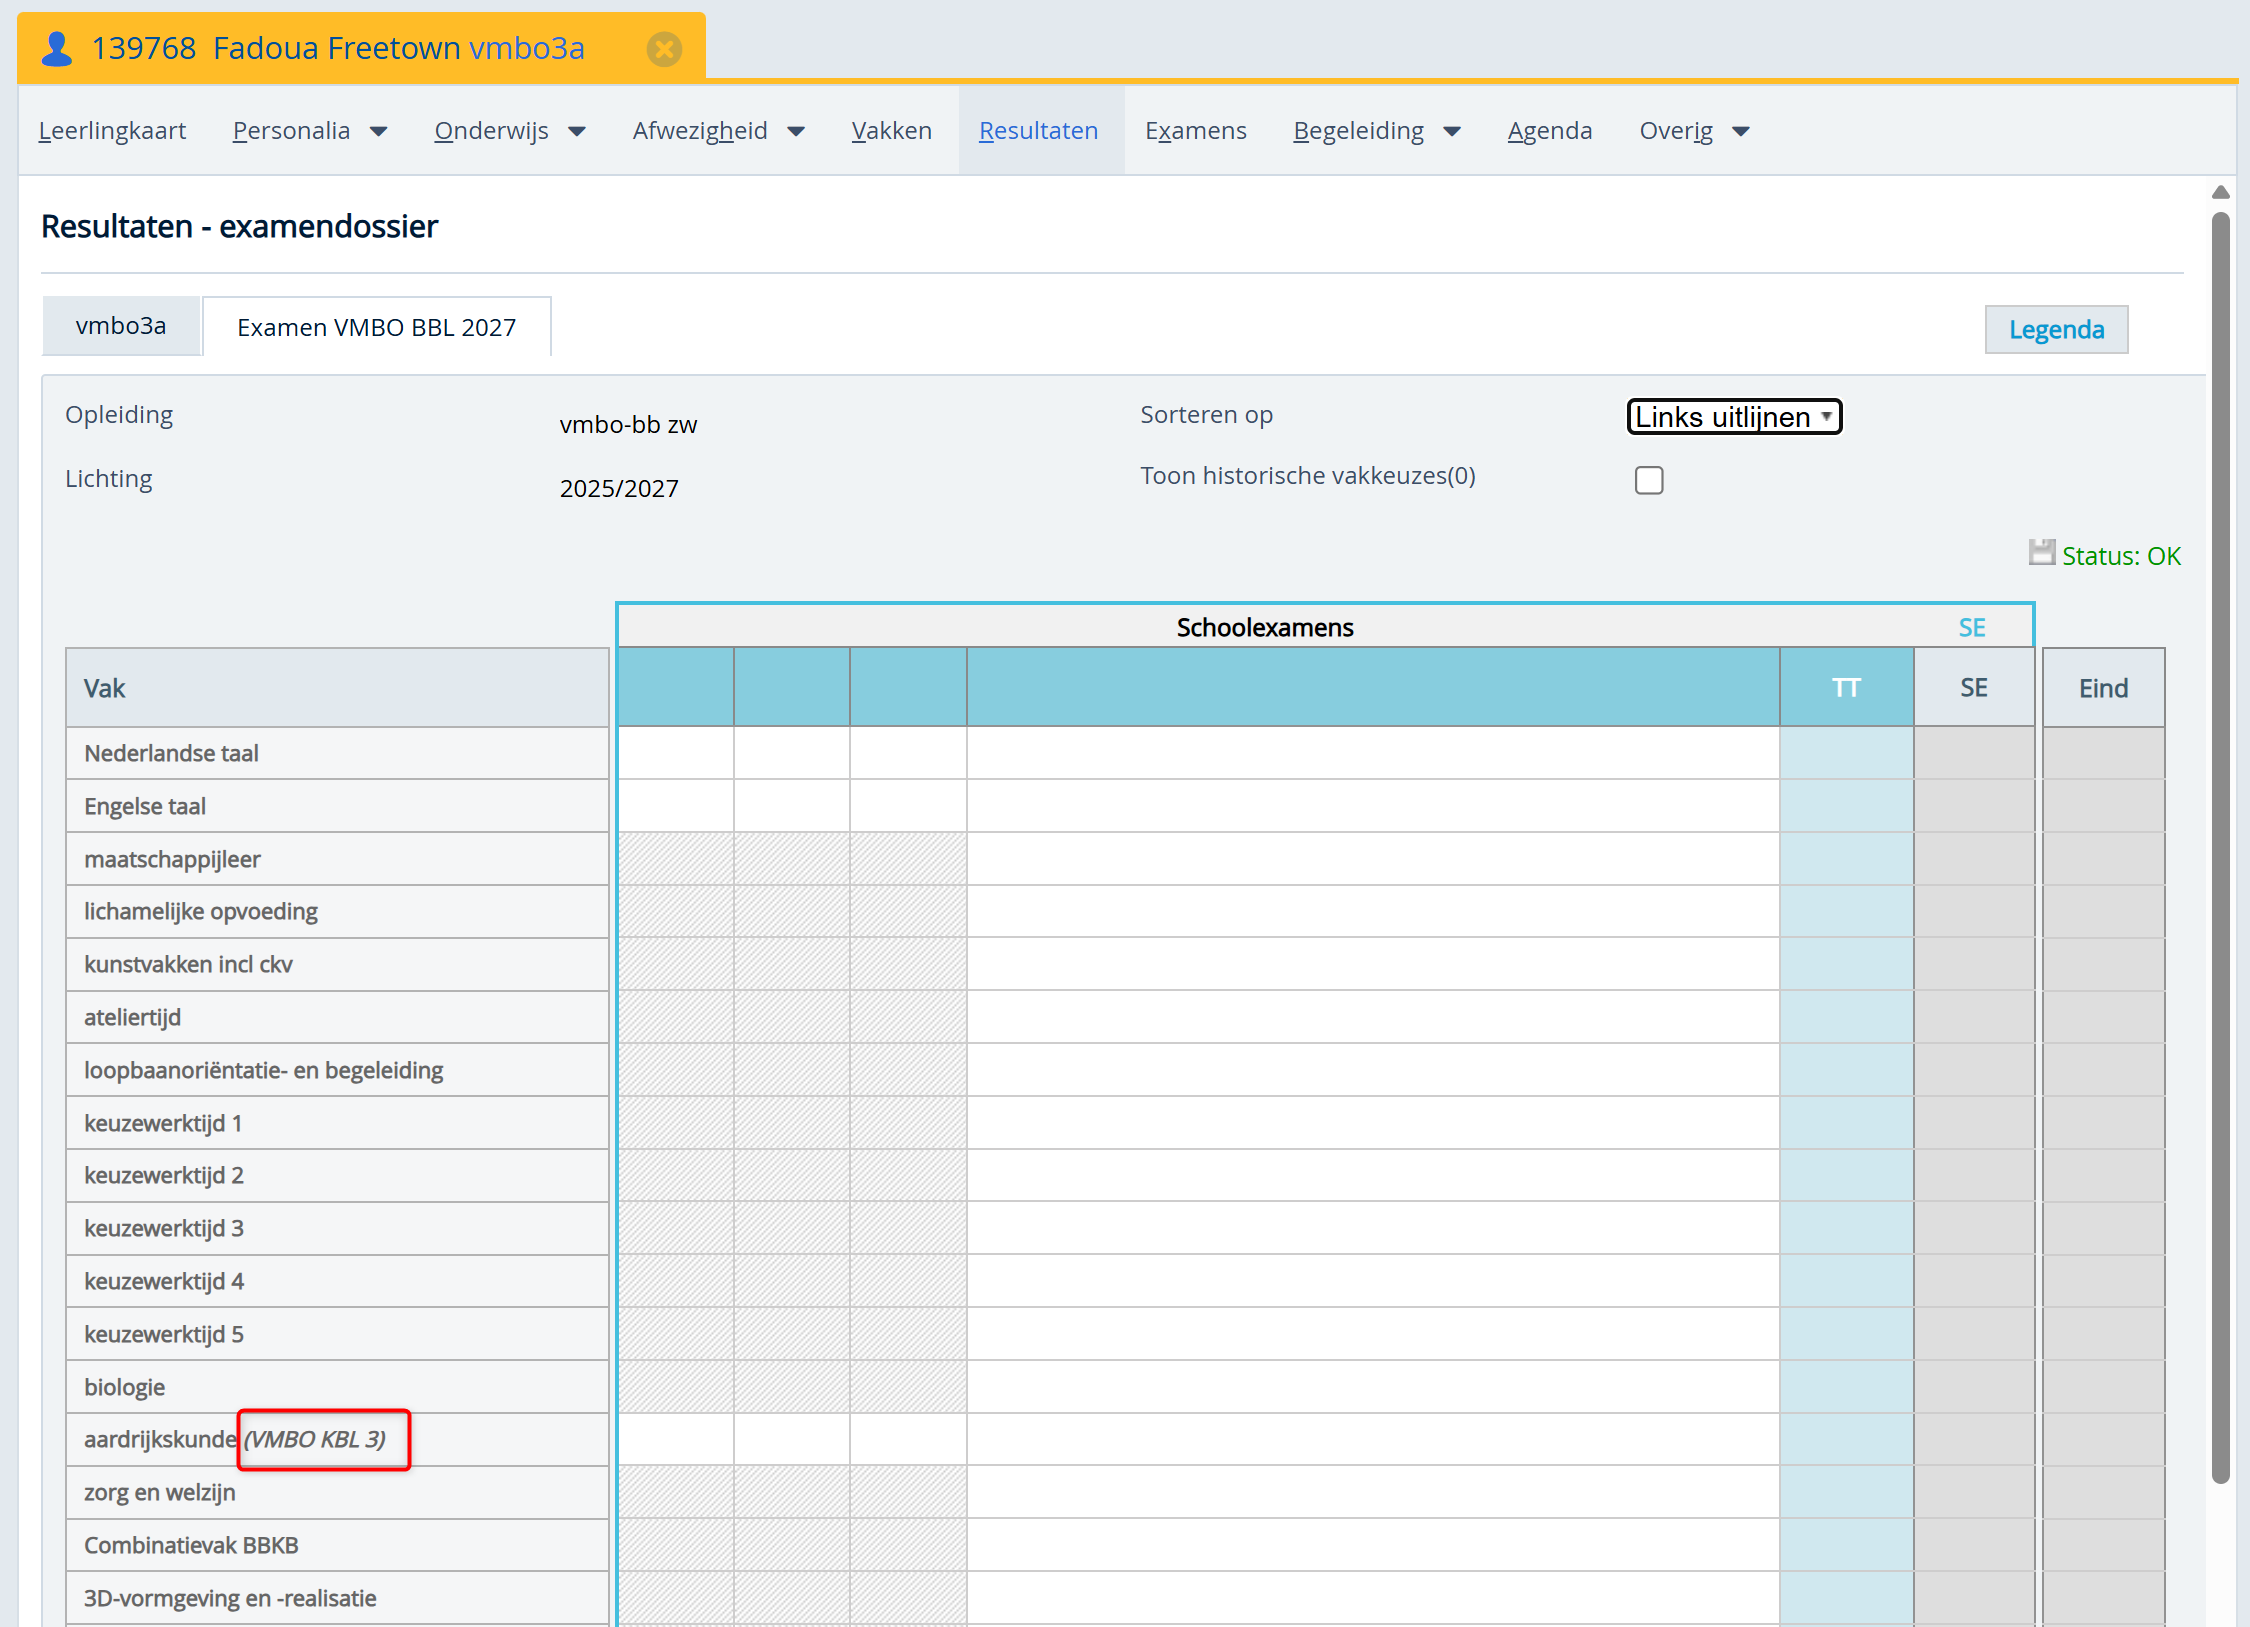
Task: Click the SE link in Schoolexamens header
Action: point(1971,628)
